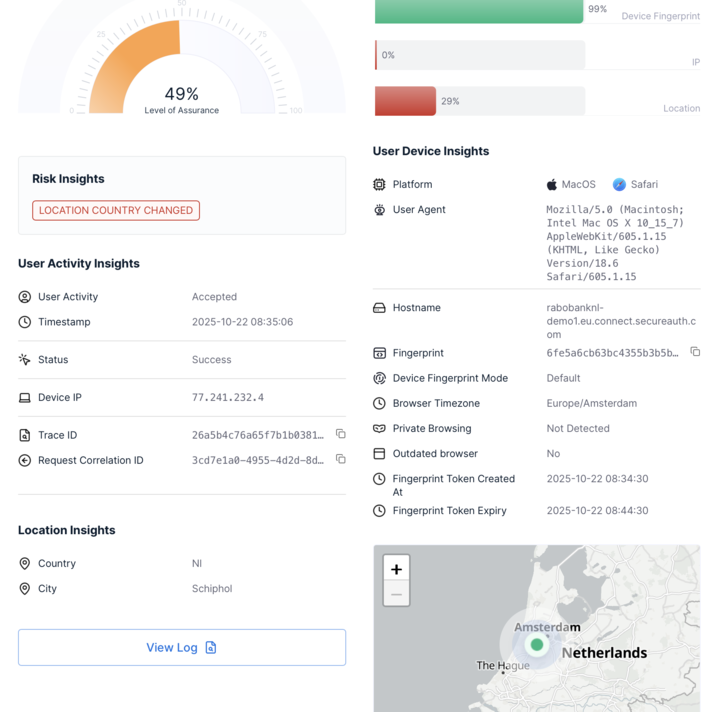Click the Timestamp clock icon
This screenshot has width=720, height=712.
coord(25,322)
